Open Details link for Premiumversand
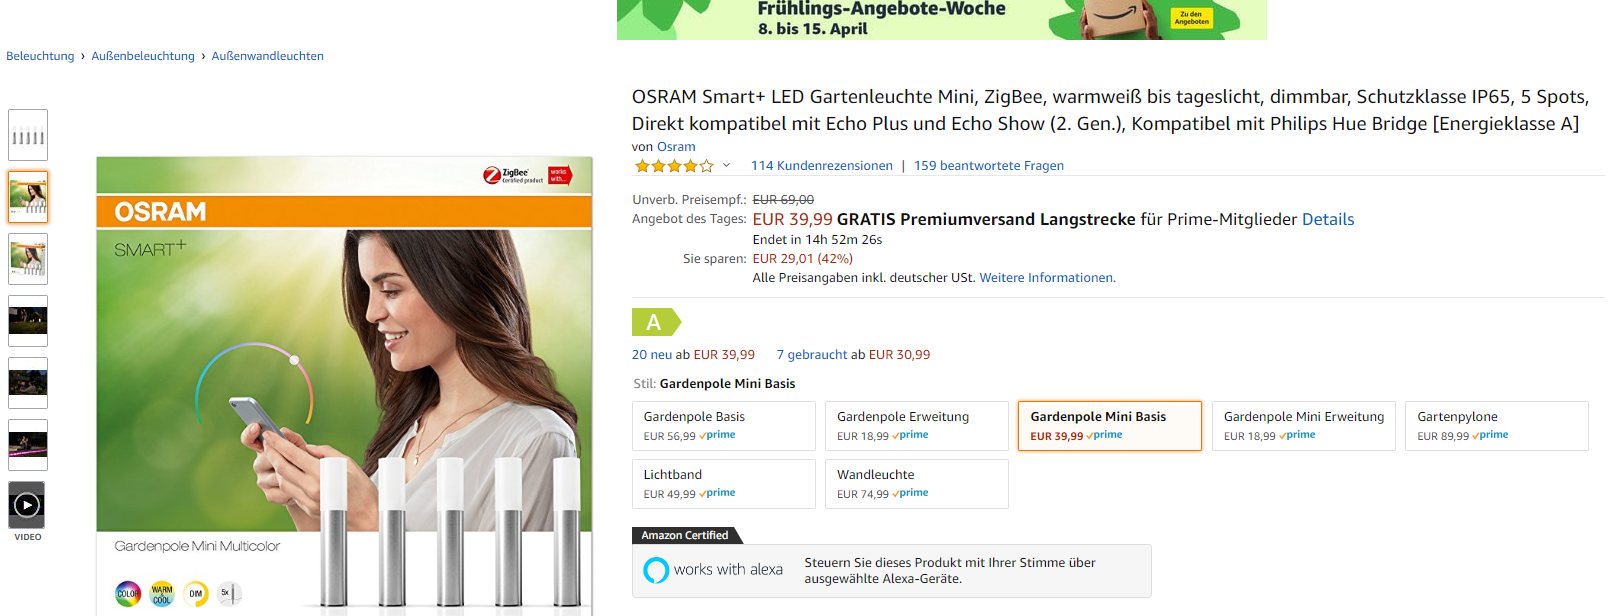 click(x=1328, y=219)
